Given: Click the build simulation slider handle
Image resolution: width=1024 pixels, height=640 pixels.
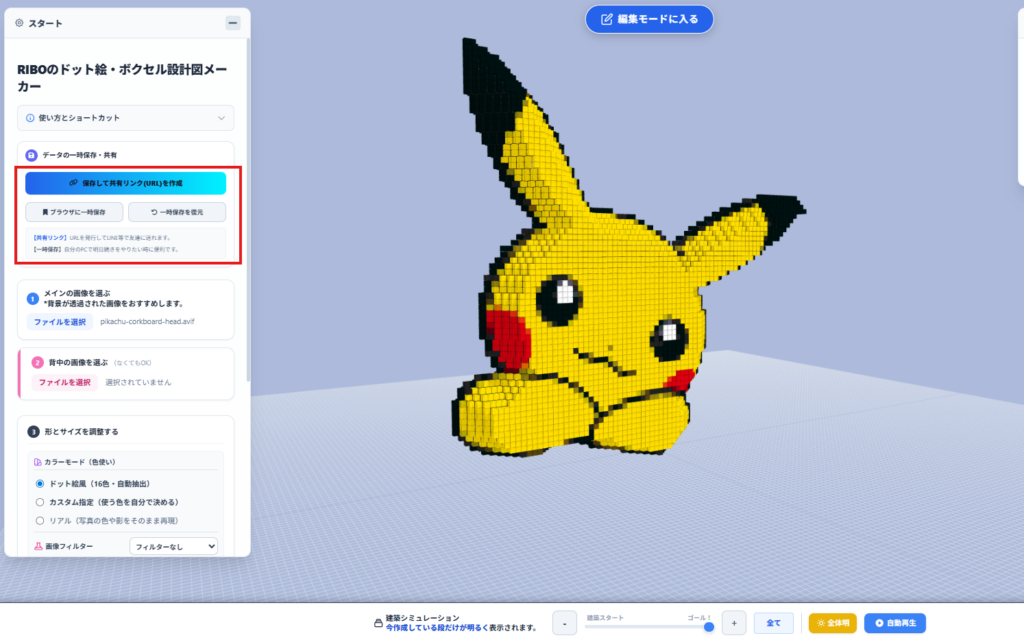Looking at the screenshot, I should [x=709, y=627].
